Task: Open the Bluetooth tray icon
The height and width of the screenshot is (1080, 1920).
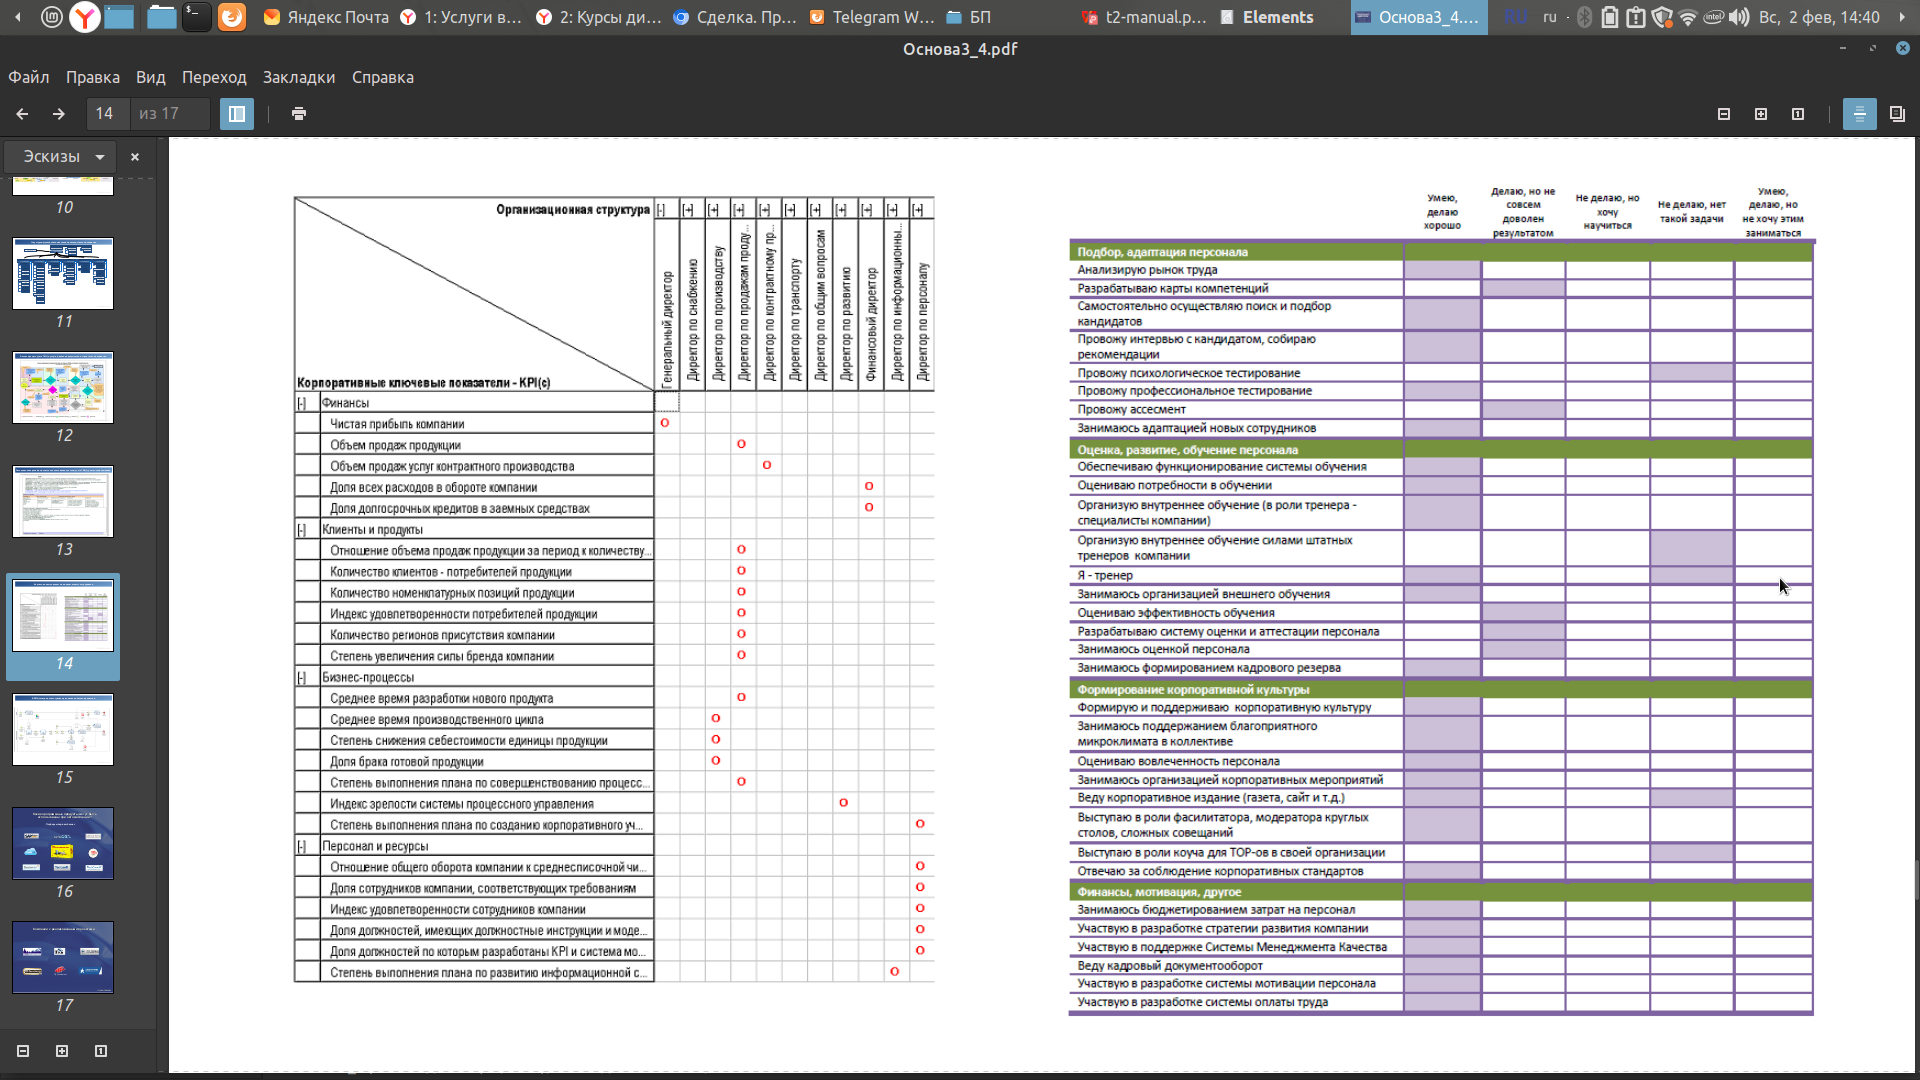Action: (x=1584, y=17)
